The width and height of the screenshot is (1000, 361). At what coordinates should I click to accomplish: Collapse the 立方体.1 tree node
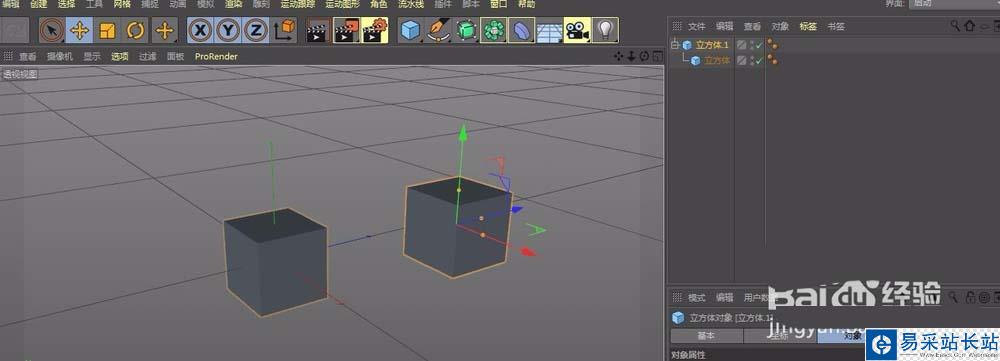pos(675,45)
